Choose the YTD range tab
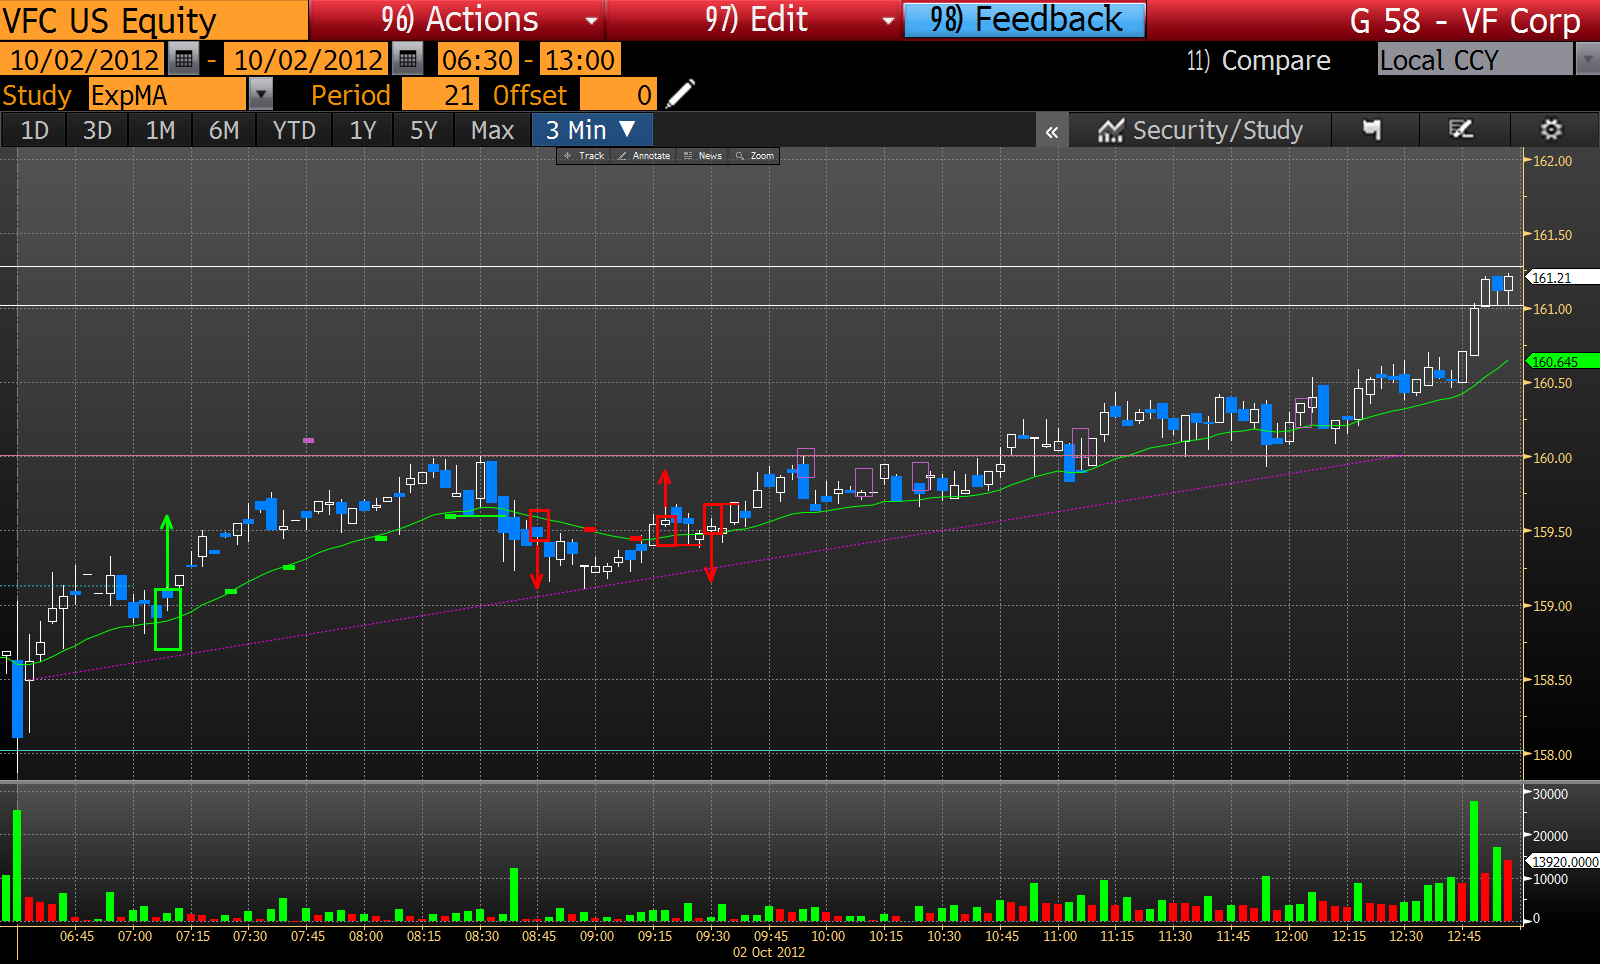This screenshot has height=964, width=1600. [294, 130]
